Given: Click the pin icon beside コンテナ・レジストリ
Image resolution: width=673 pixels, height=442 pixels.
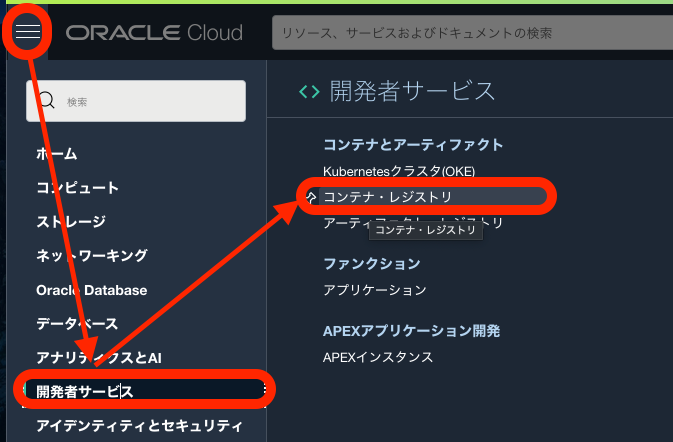Looking at the screenshot, I should coord(311,197).
